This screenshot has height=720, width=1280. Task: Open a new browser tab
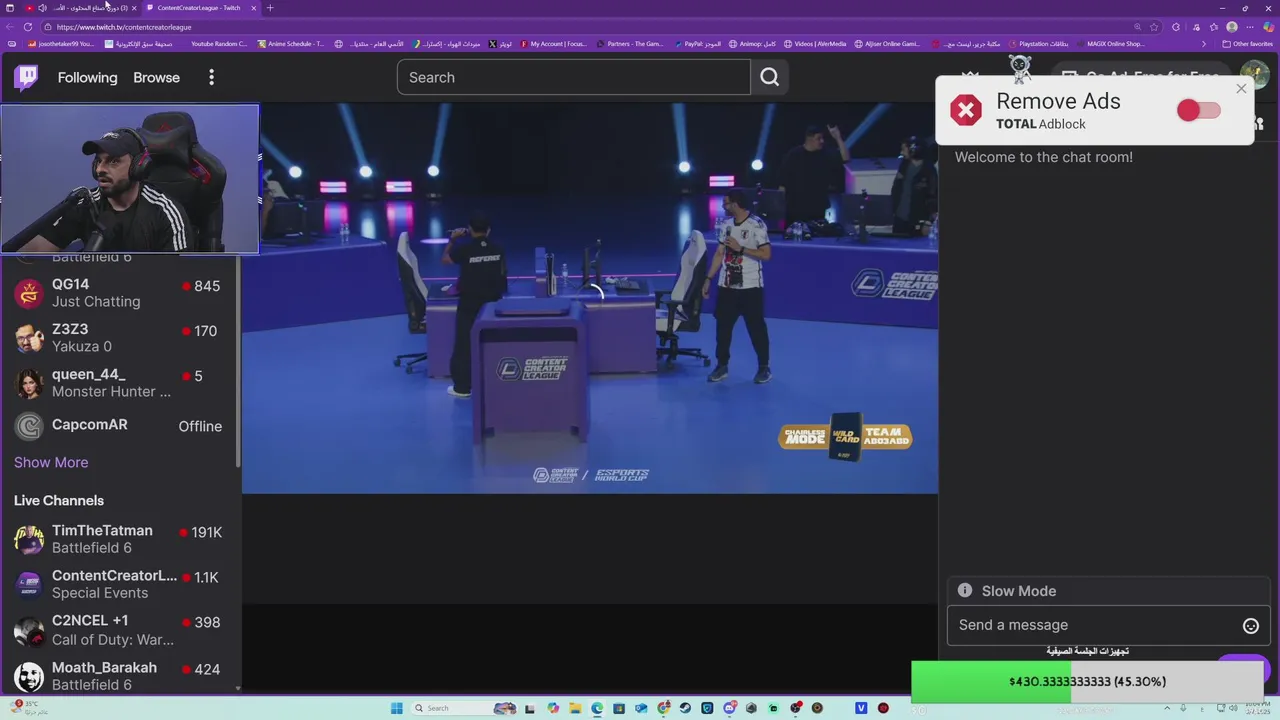(x=270, y=8)
